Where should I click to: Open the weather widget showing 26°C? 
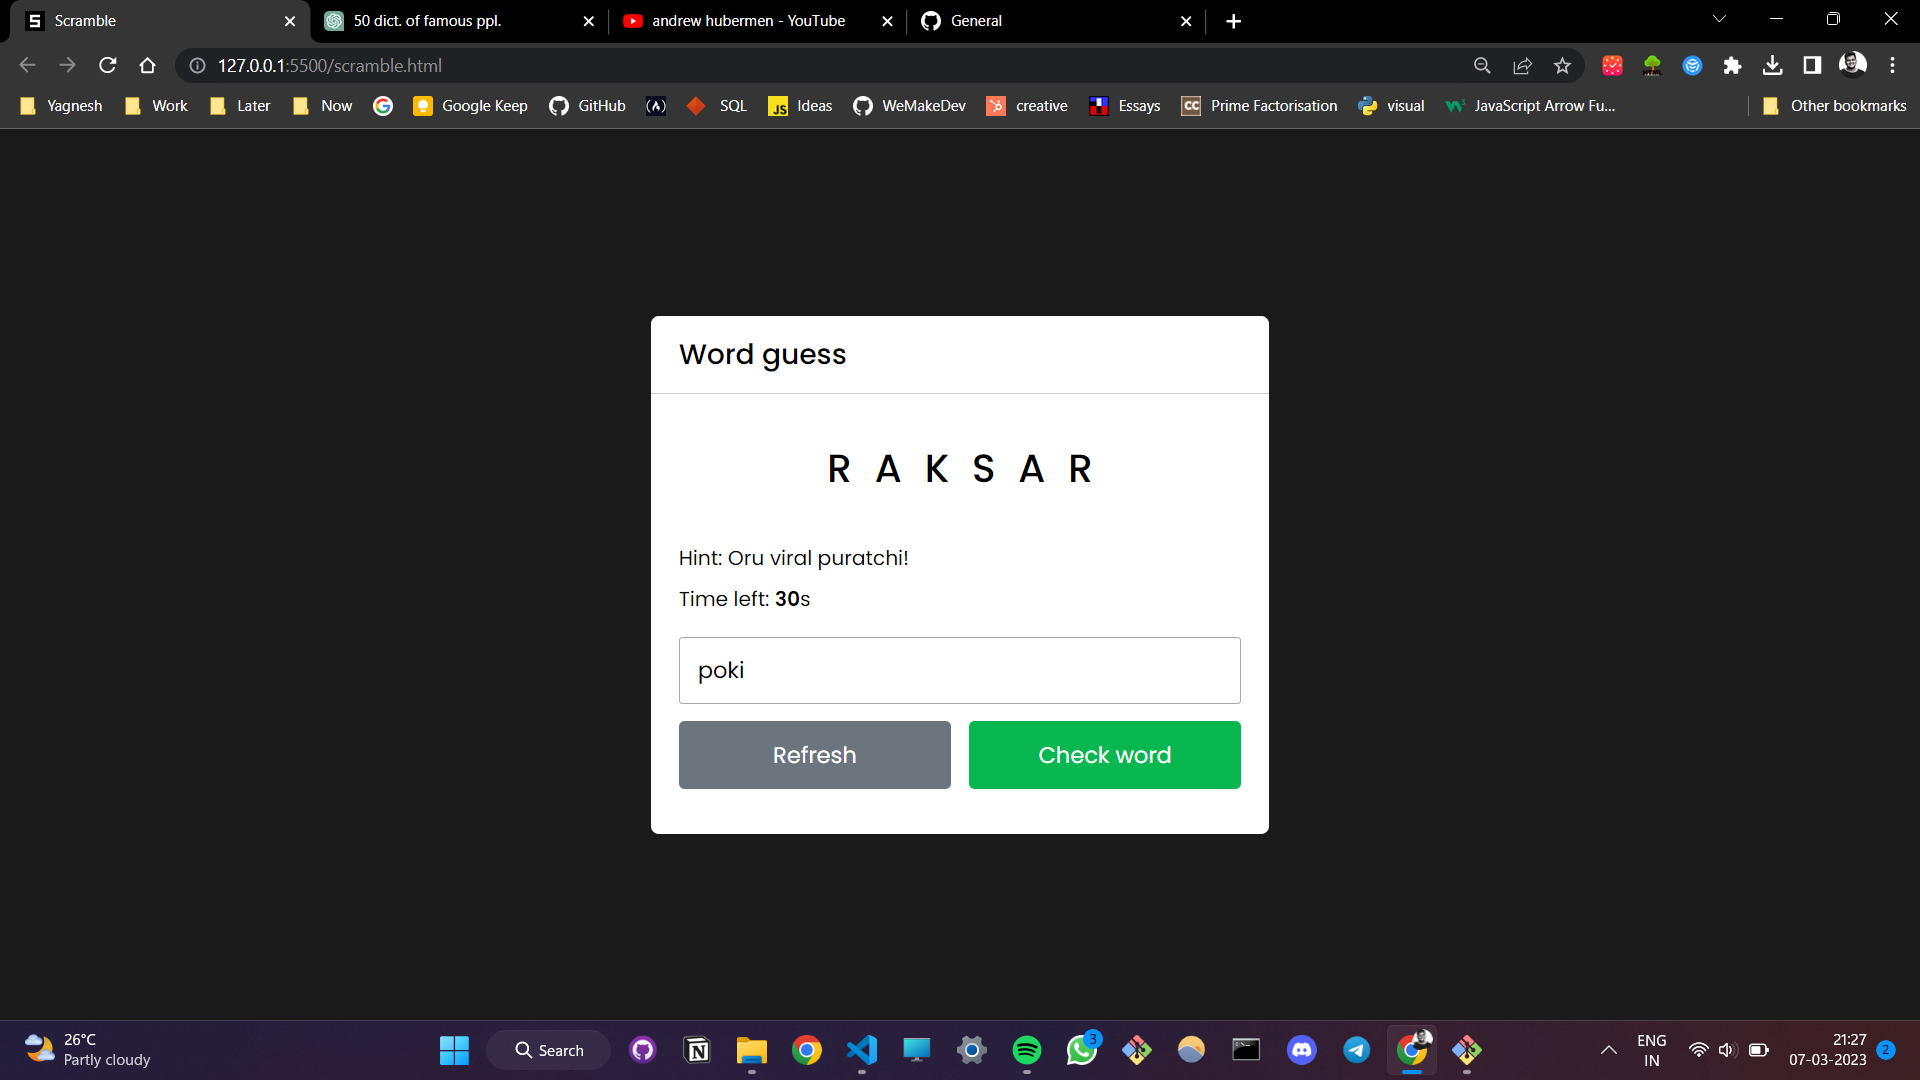point(80,1049)
